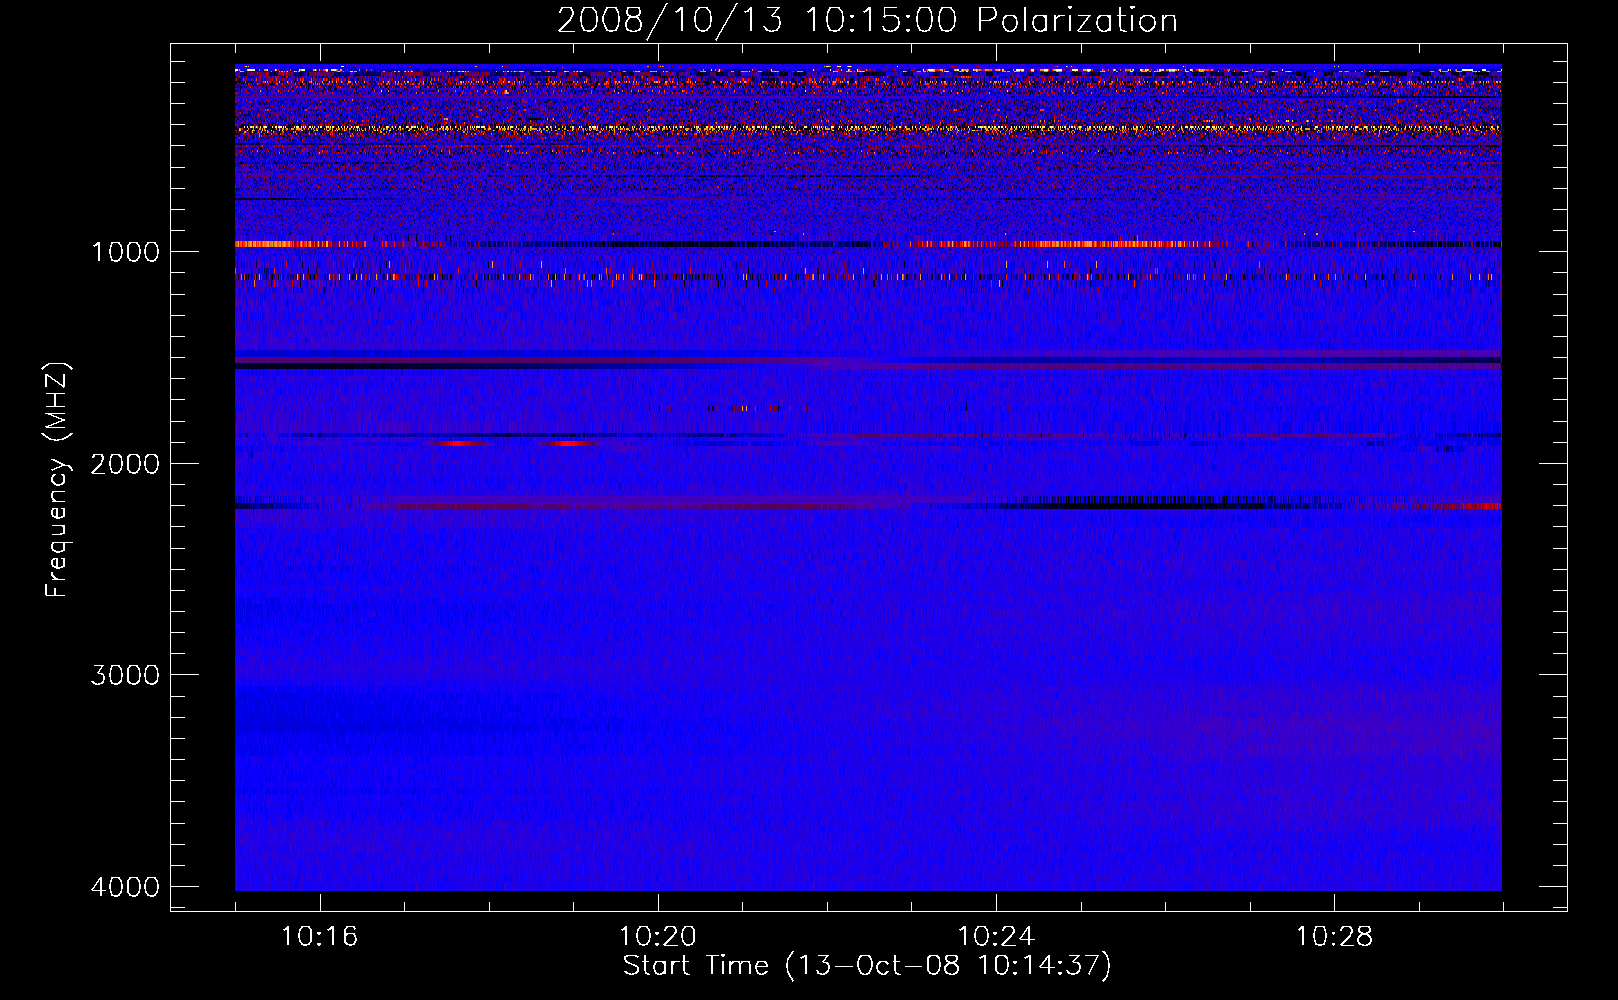
Task: Click the plot title '2008/10/13 10:15:00 Polarization'
Action: pos(867,20)
